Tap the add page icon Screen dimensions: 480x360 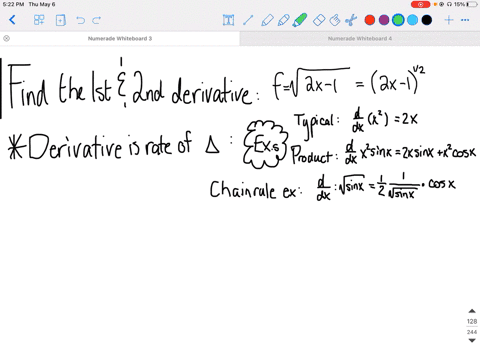(60, 20)
